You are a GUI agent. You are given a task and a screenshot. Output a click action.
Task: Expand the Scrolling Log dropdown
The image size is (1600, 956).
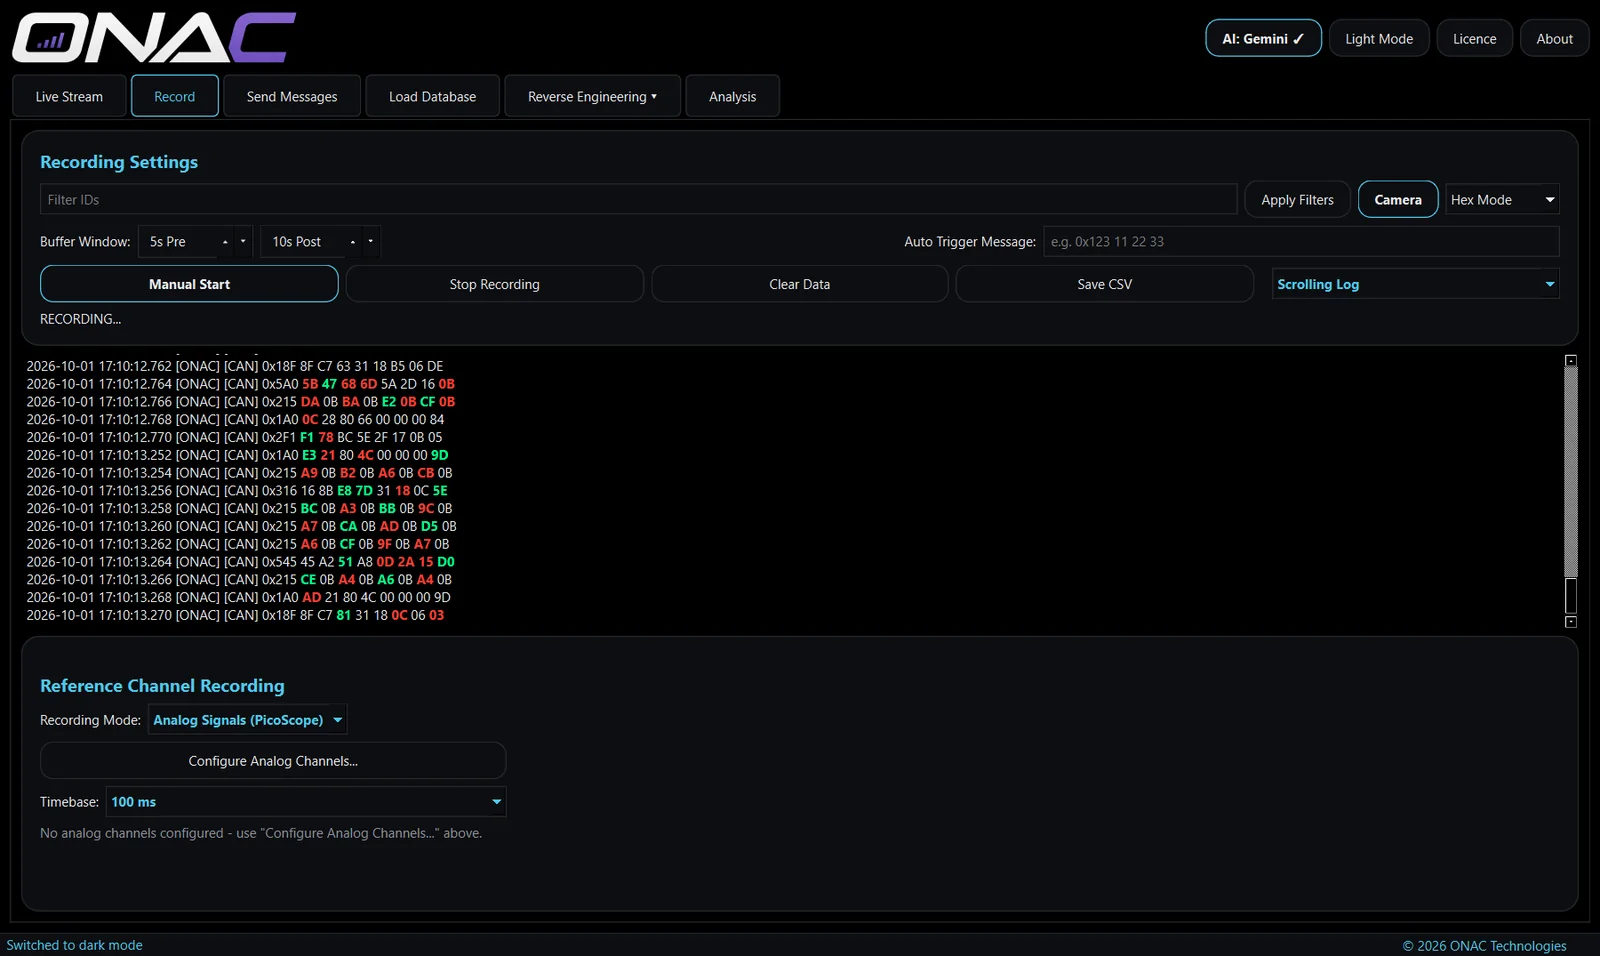coord(1415,284)
